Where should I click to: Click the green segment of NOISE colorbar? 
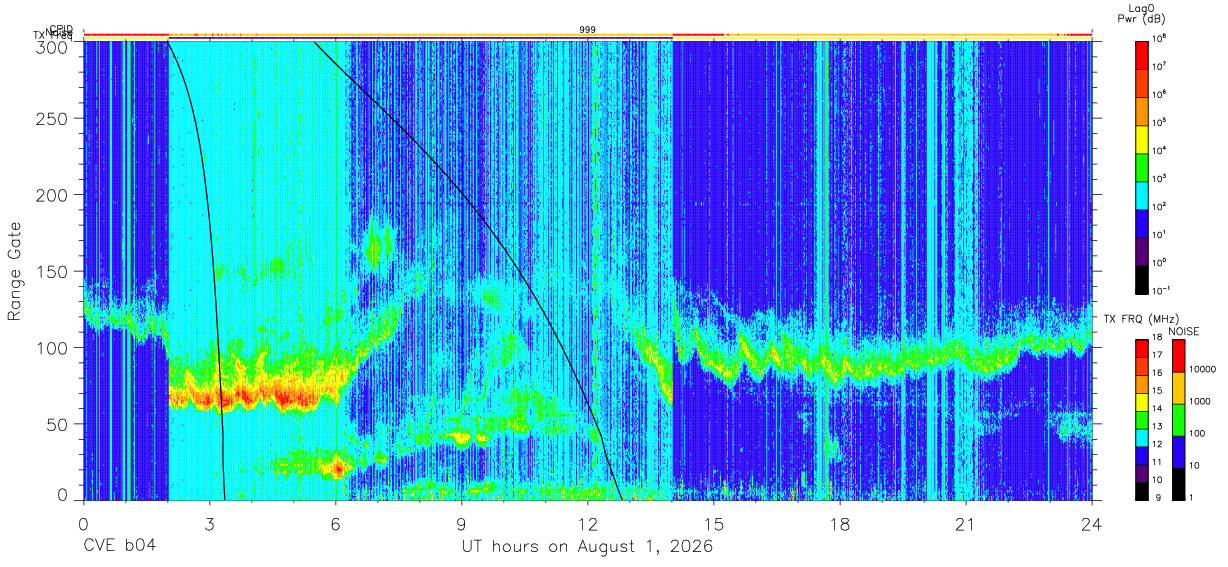coord(1177,419)
